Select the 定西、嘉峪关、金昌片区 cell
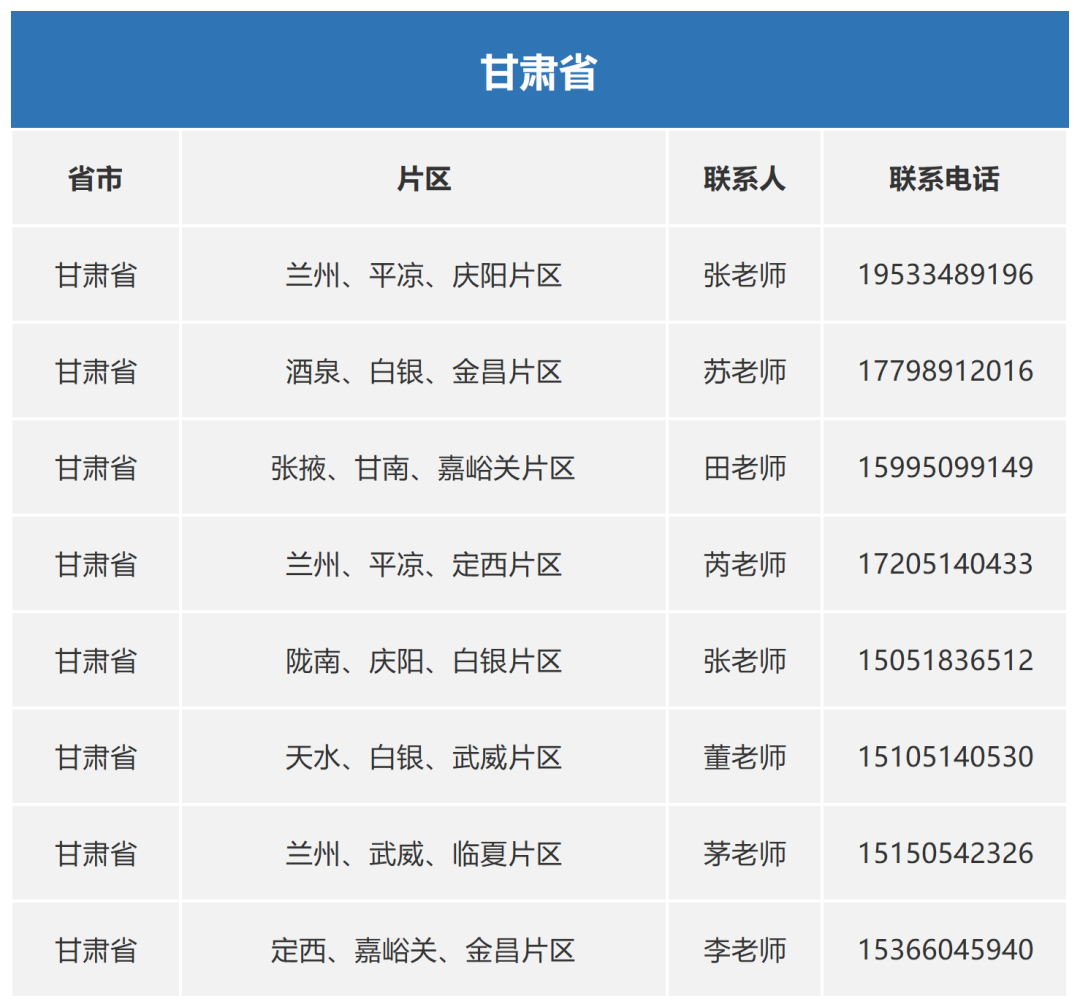This screenshot has height=1007, width=1080. pyautogui.click(x=424, y=949)
